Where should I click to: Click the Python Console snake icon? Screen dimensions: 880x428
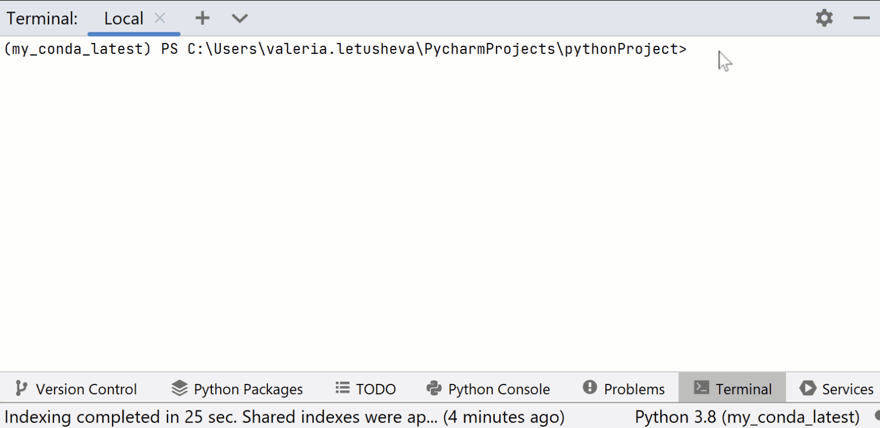434,388
